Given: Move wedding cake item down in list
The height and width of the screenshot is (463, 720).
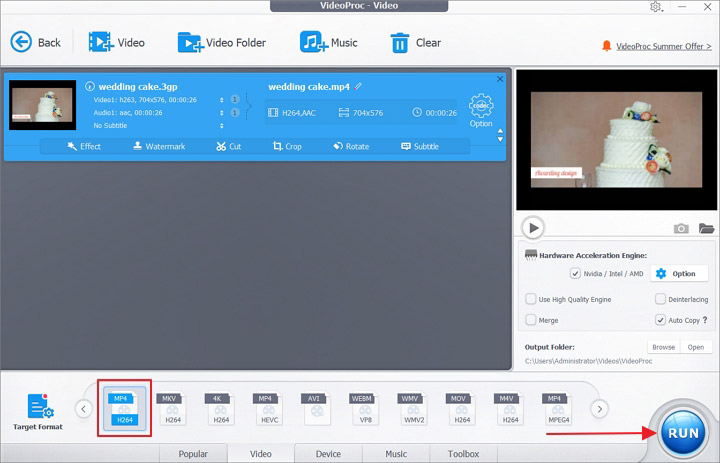Looking at the screenshot, I should click(x=501, y=139).
